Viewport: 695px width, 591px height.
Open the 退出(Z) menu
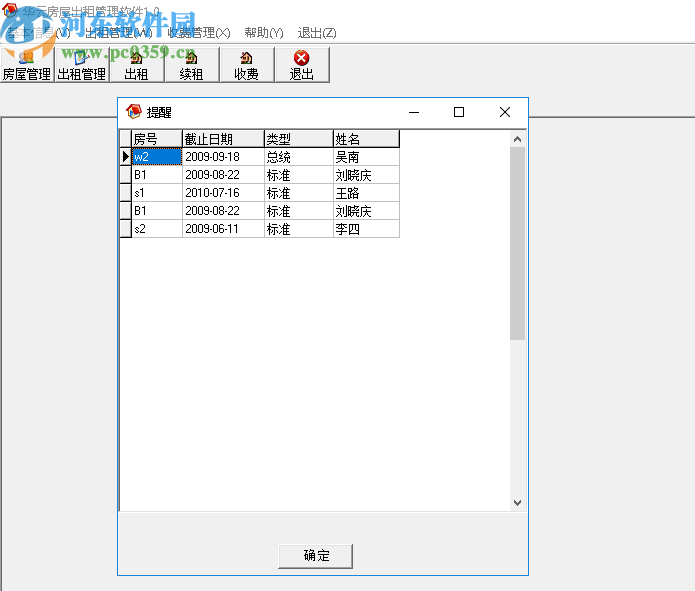point(317,33)
